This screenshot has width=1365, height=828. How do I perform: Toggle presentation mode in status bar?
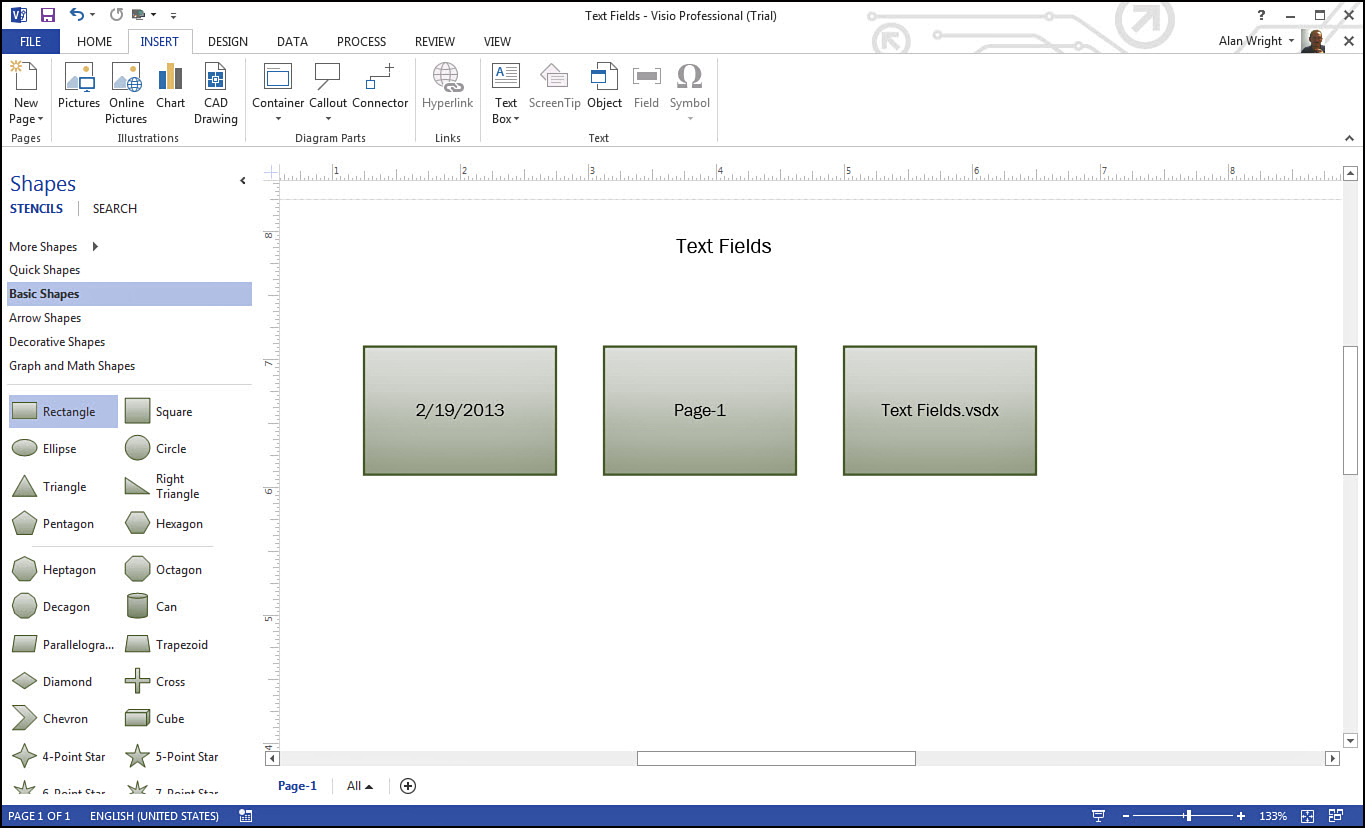tap(1099, 816)
